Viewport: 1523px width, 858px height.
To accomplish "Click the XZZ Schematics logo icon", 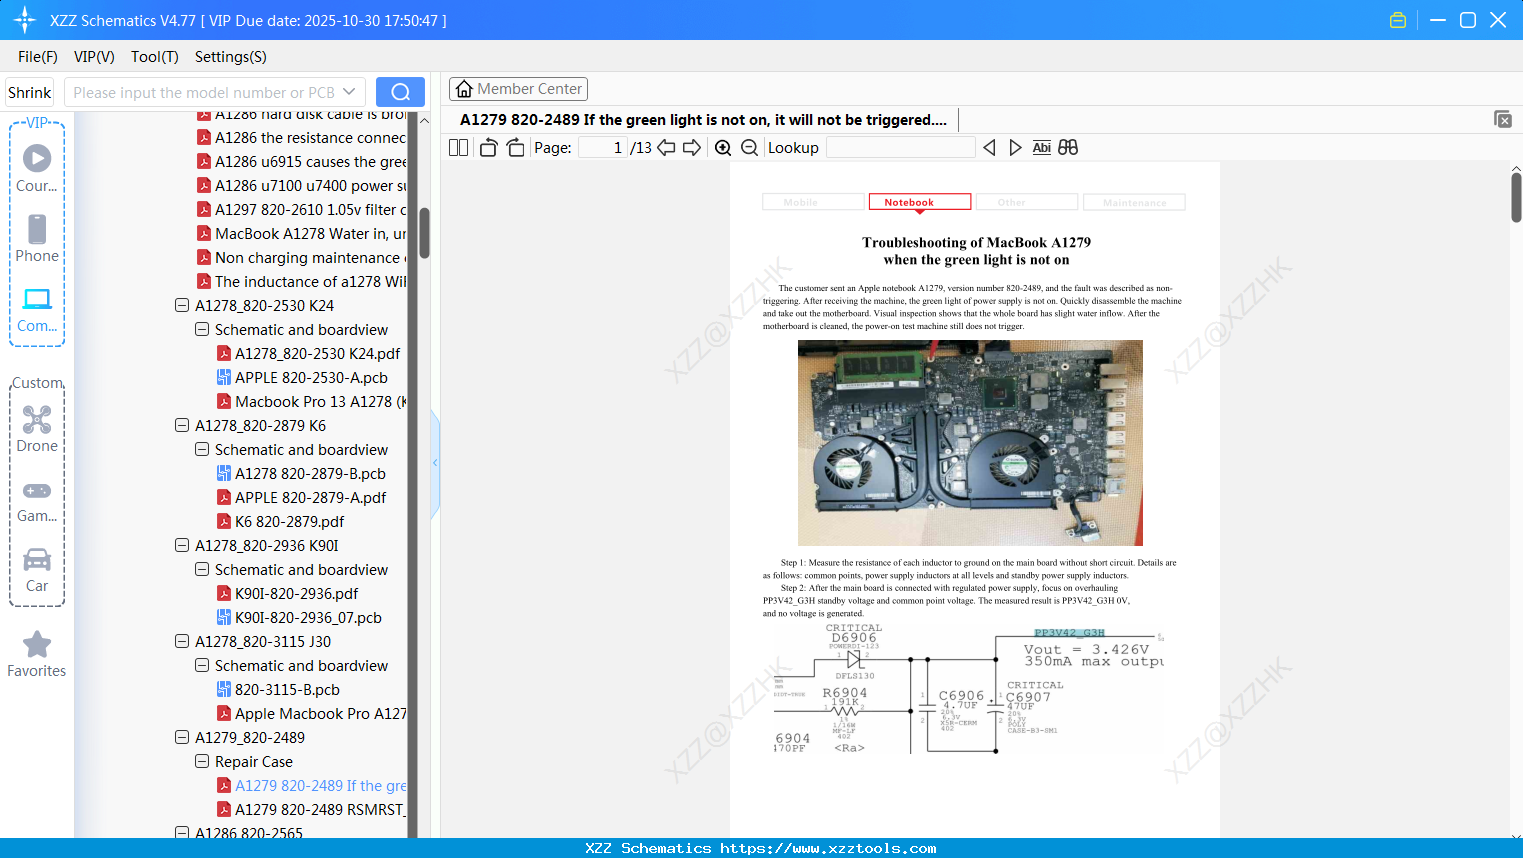I will [x=25, y=20].
